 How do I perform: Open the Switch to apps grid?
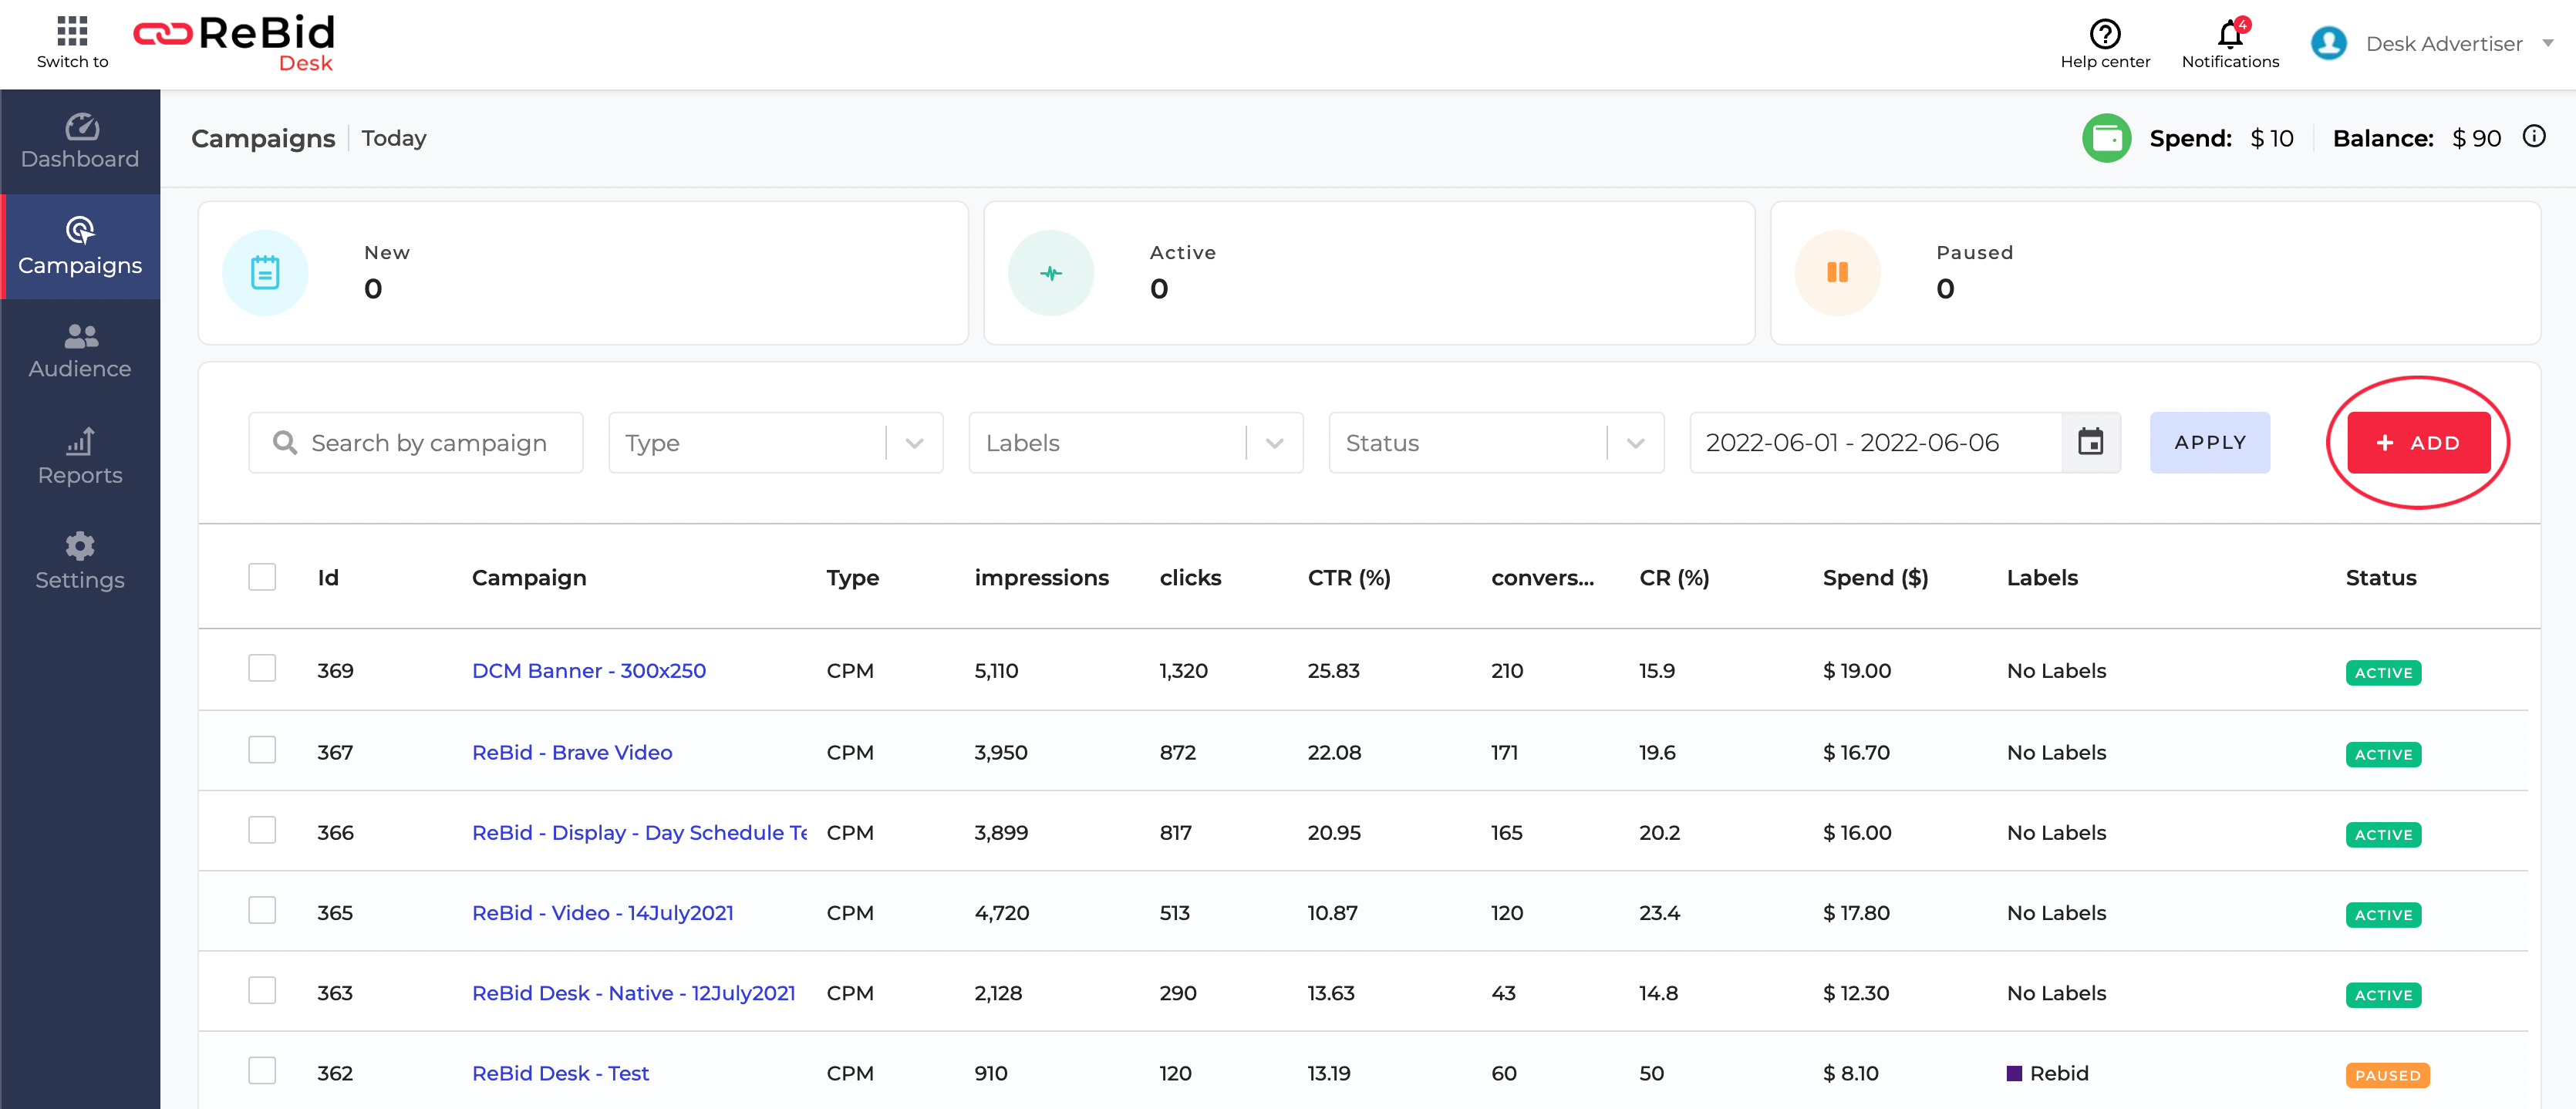tap(72, 31)
